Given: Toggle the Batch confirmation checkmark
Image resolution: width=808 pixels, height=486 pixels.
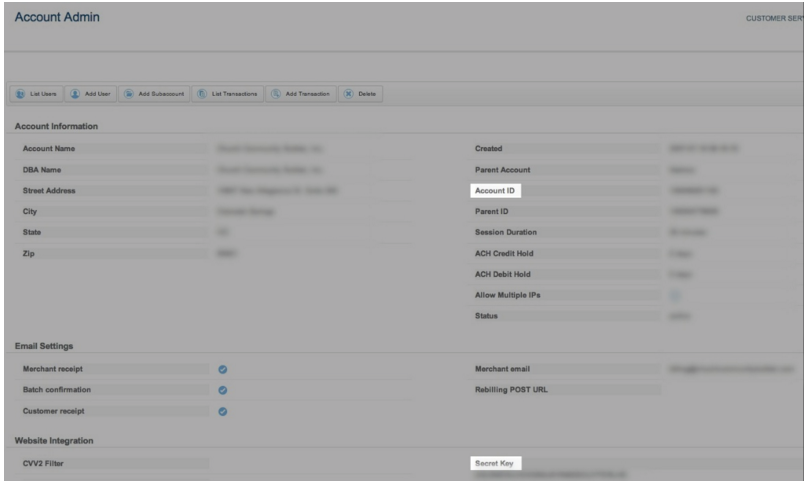Looking at the screenshot, I should (223, 390).
